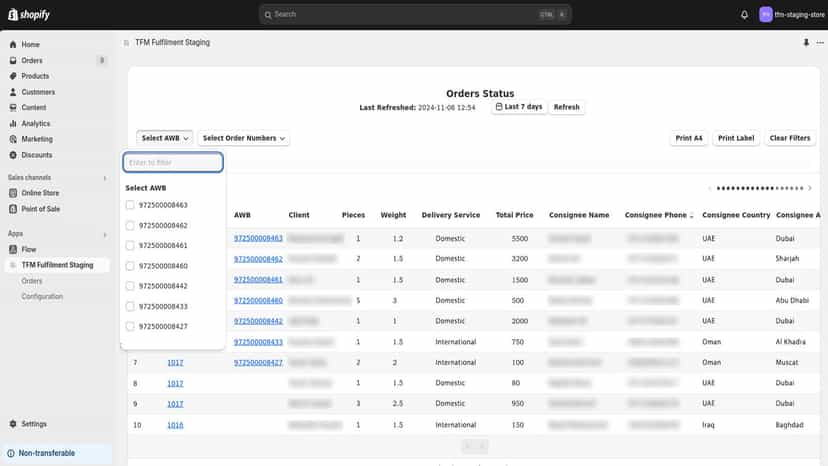Click the Shopify logo
Viewport: 828px width, 466px height.
click(x=29, y=15)
